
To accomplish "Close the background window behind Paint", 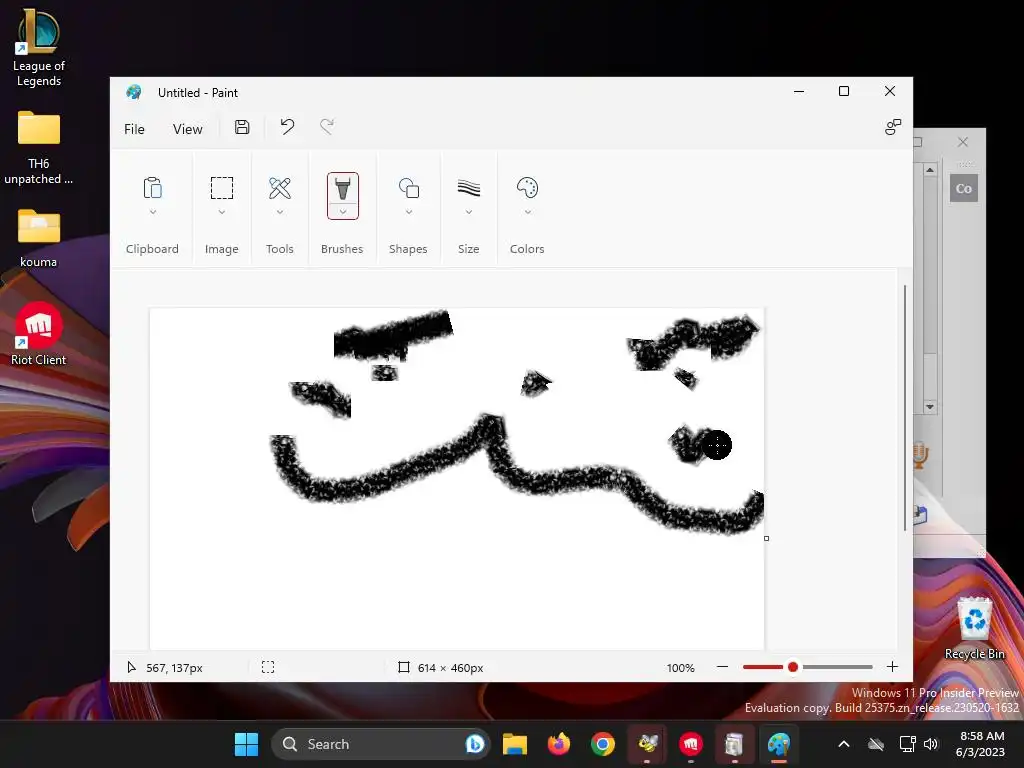I will click(x=963, y=142).
